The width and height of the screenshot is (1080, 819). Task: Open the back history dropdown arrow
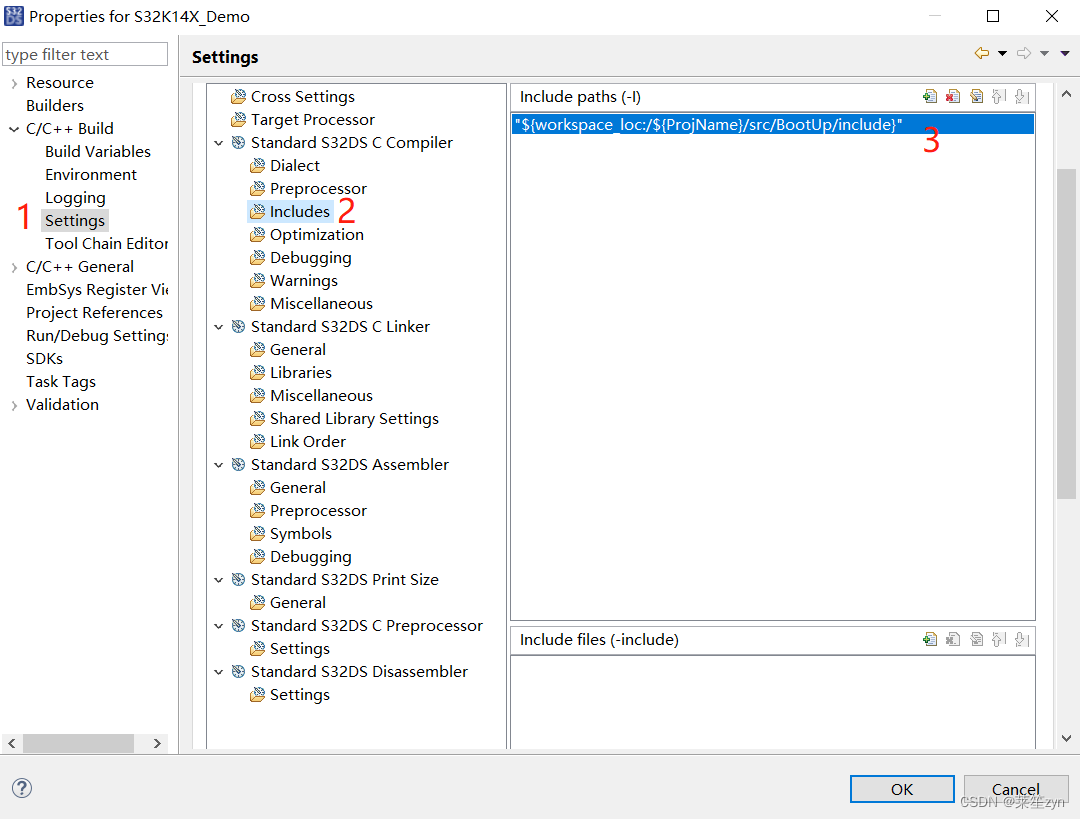pyautogui.click(x=1002, y=54)
